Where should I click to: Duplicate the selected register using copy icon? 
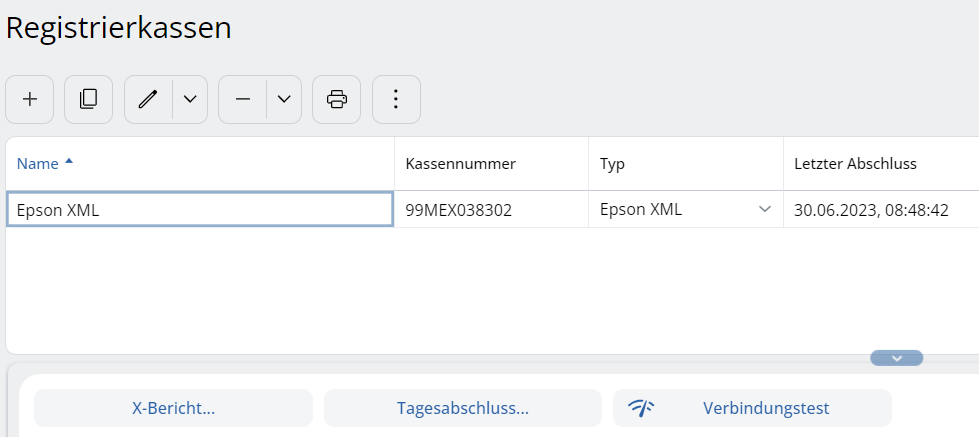click(x=89, y=99)
